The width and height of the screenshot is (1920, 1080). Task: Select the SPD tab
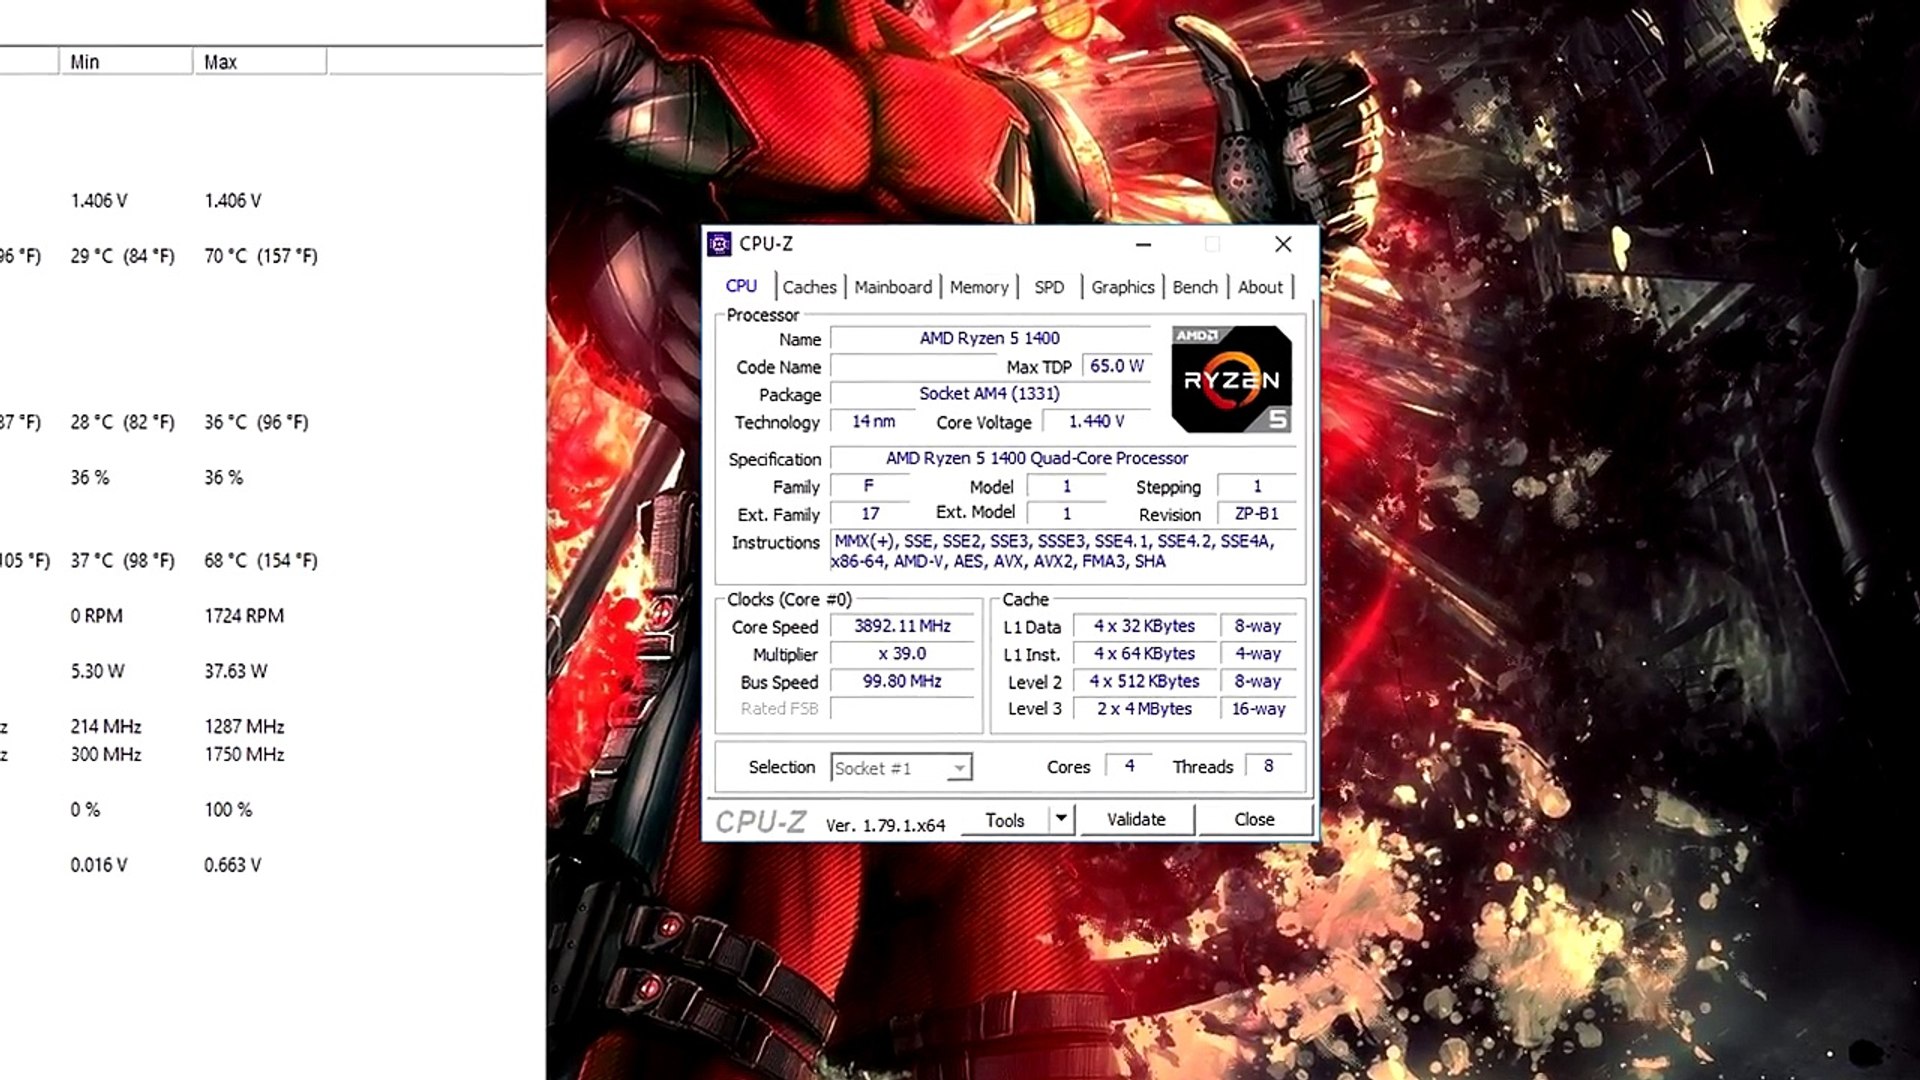click(1049, 287)
